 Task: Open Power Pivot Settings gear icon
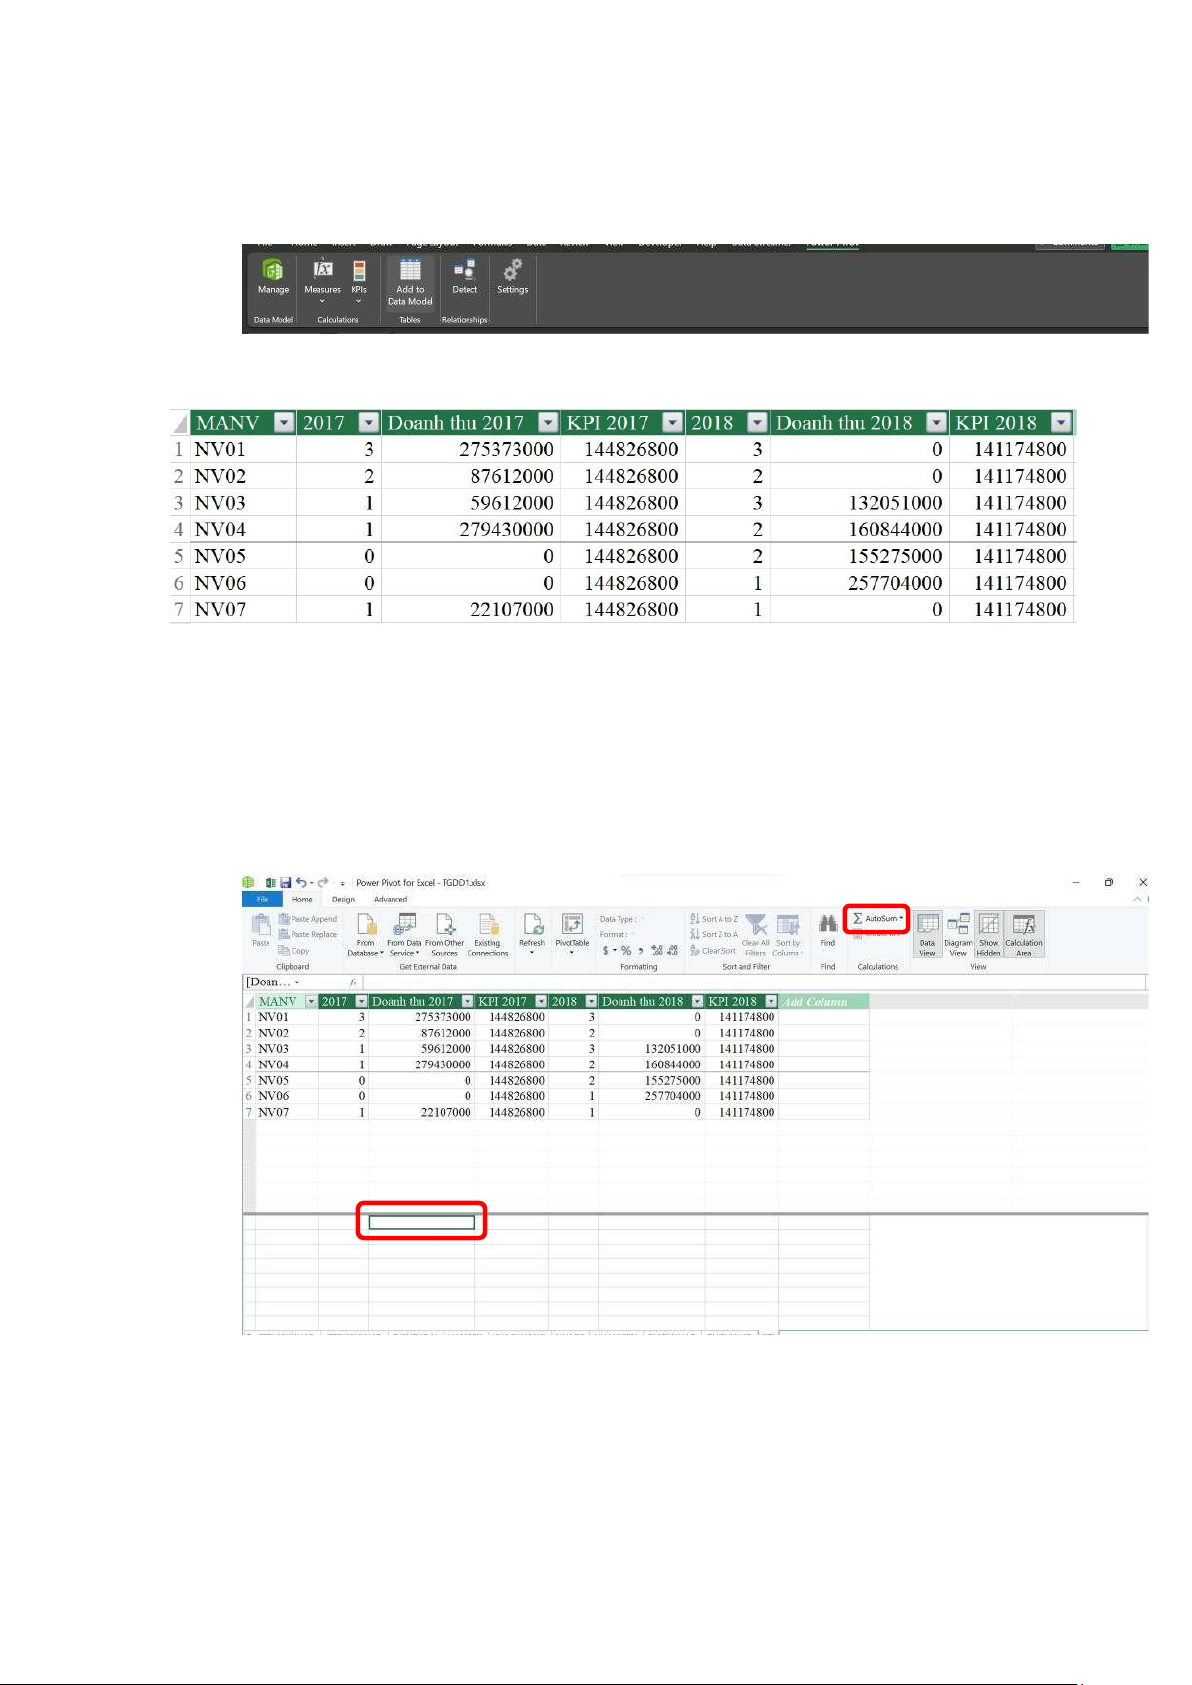coord(512,271)
